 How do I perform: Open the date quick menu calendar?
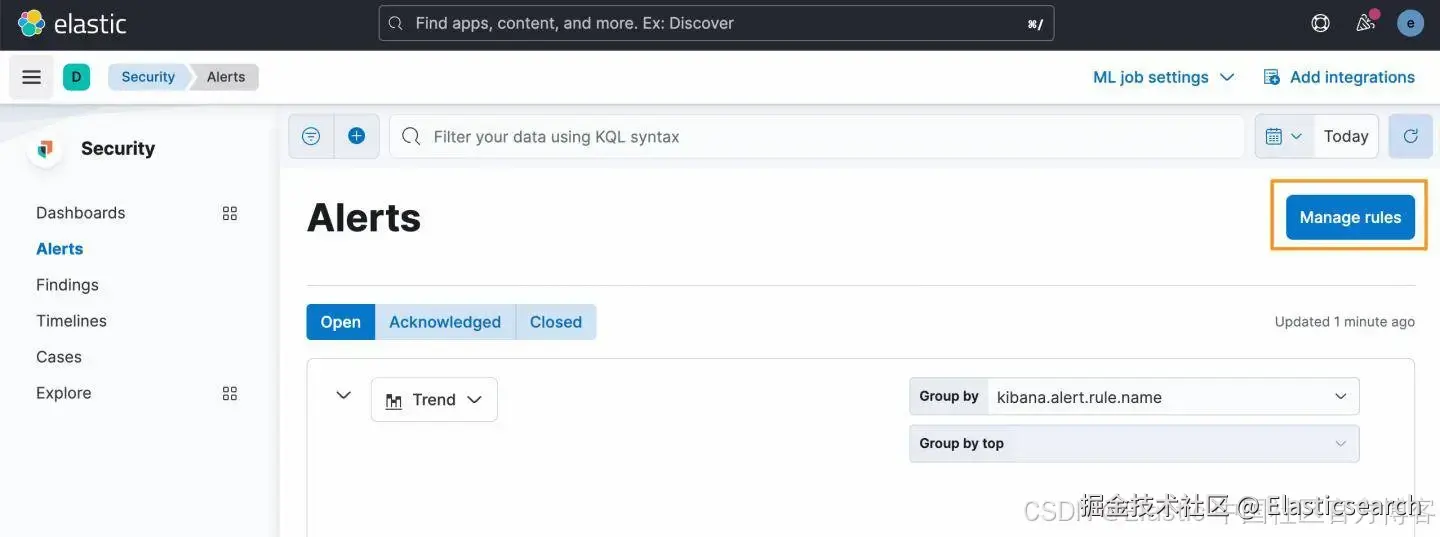click(1283, 136)
